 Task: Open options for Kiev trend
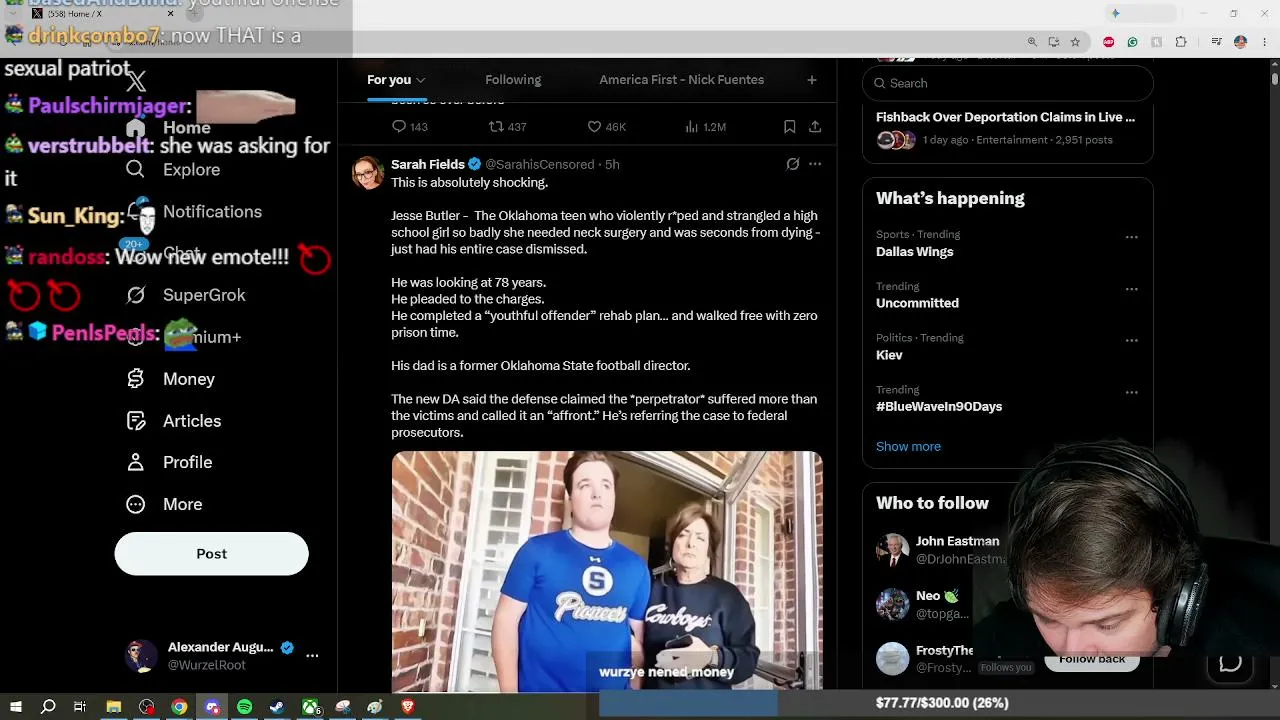click(x=1131, y=341)
